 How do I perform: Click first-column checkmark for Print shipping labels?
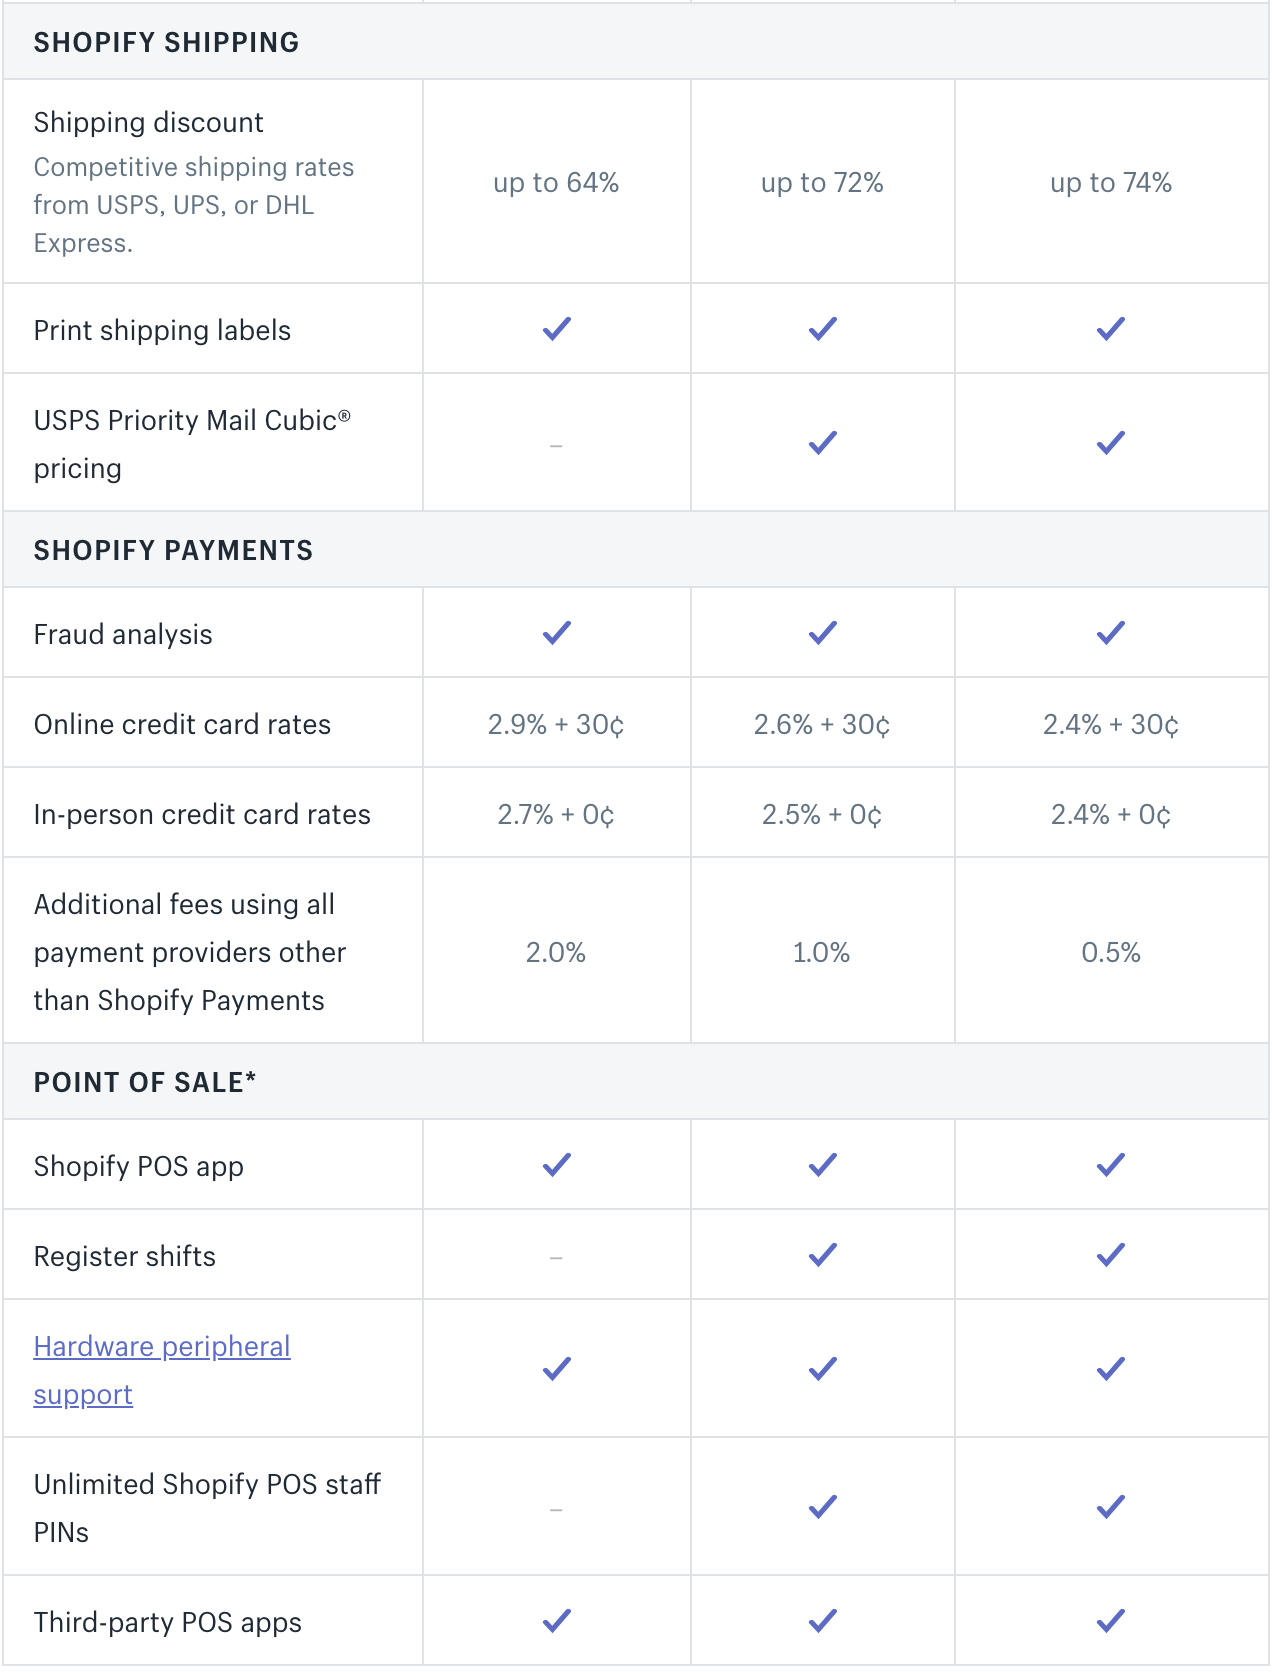557,329
